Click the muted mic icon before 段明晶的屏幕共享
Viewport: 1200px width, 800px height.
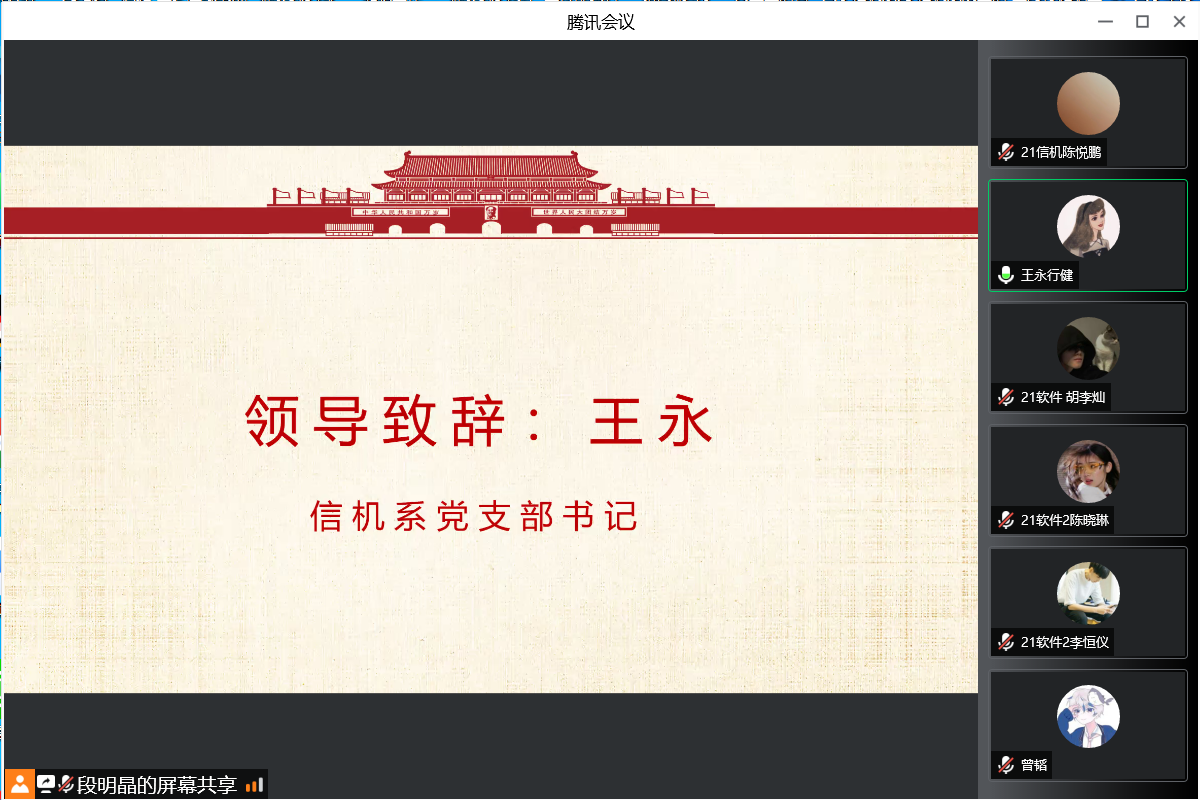point(66,784)
